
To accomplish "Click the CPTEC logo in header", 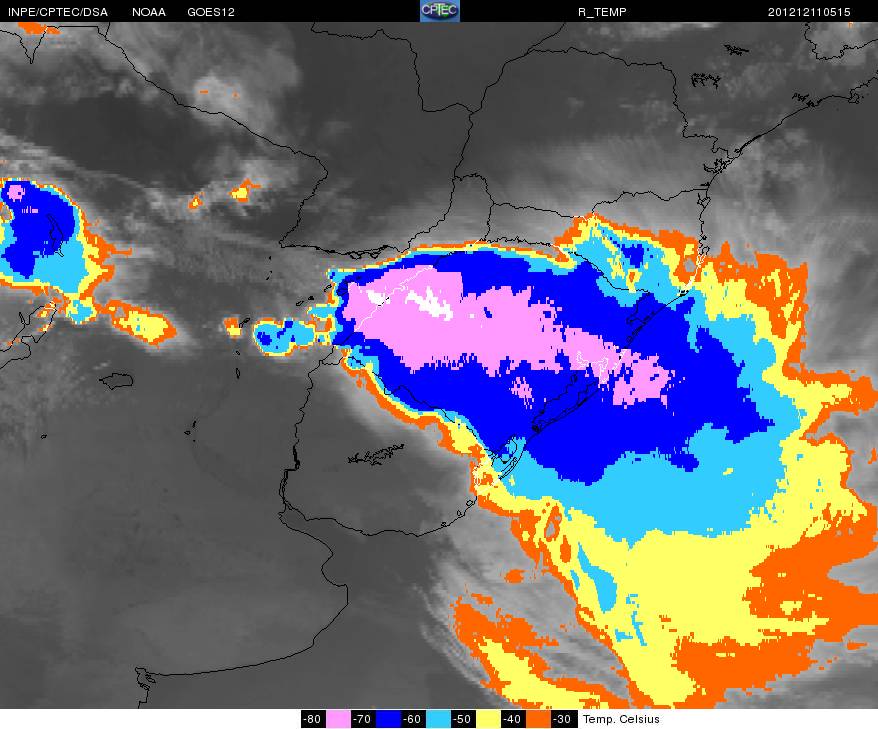I will click(x=440, y=11).
